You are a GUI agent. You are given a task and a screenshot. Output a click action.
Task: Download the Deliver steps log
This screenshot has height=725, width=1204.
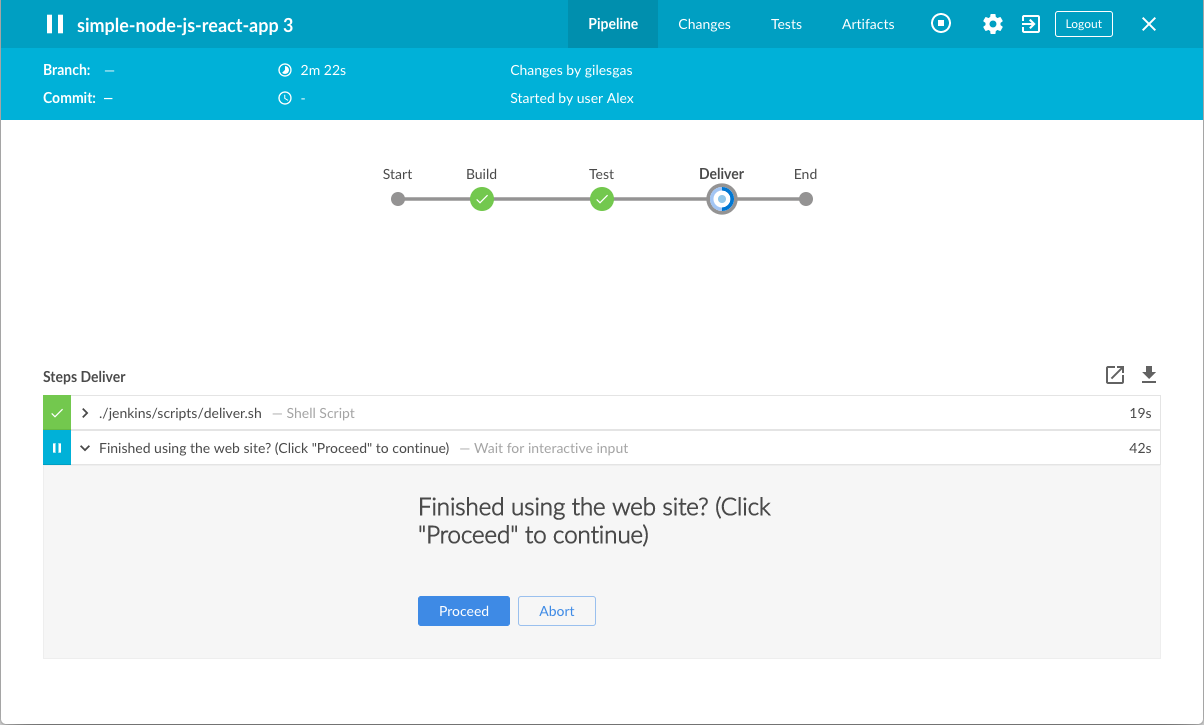1149,375
